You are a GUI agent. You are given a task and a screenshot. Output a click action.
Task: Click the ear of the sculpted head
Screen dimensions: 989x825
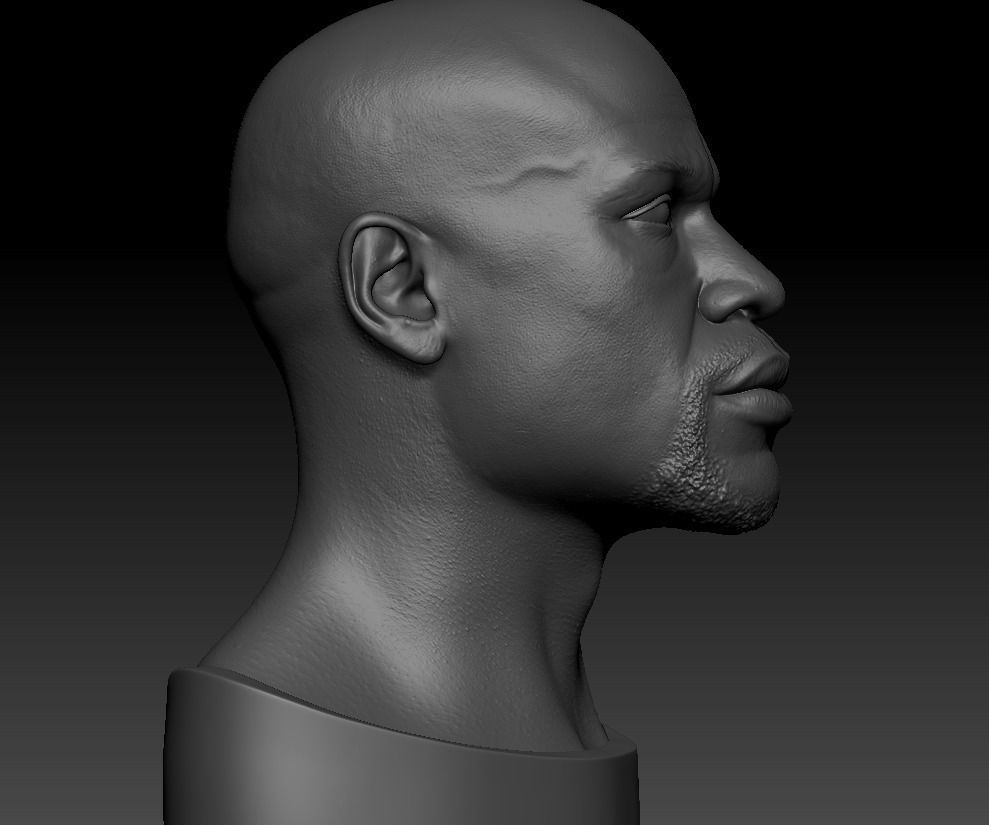(392, 288)
